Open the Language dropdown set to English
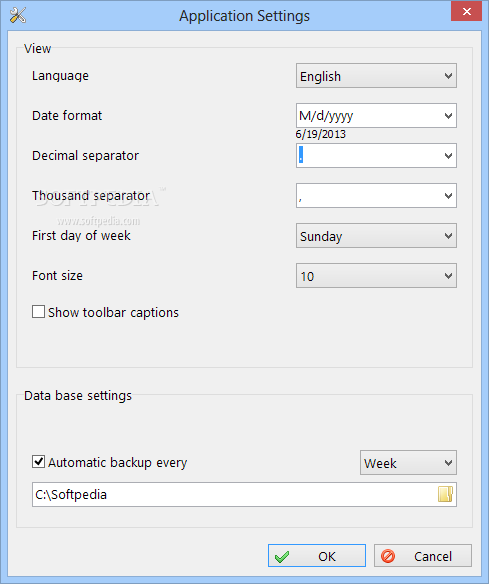 [376, 76]
